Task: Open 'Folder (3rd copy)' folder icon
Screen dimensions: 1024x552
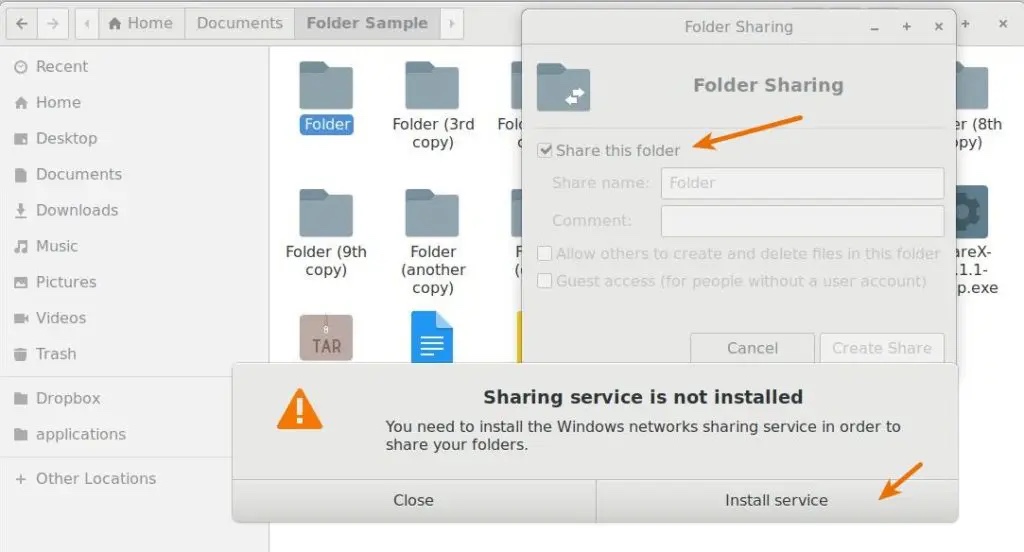Action: pos(432,87)
